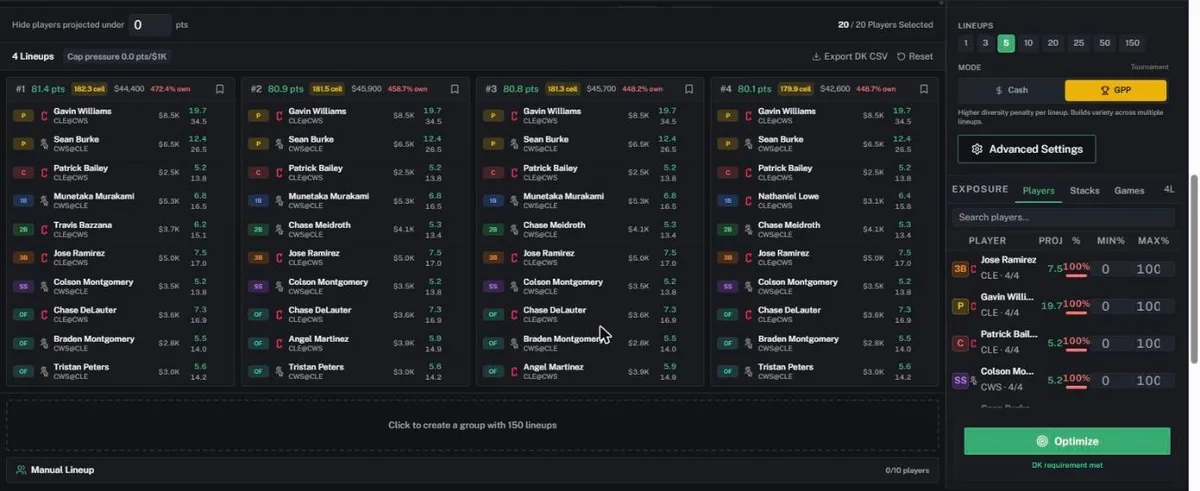This screenshot has width=1200, height=491.
Task: Set hide players projected under points field
Action: [x=150, y=25]
